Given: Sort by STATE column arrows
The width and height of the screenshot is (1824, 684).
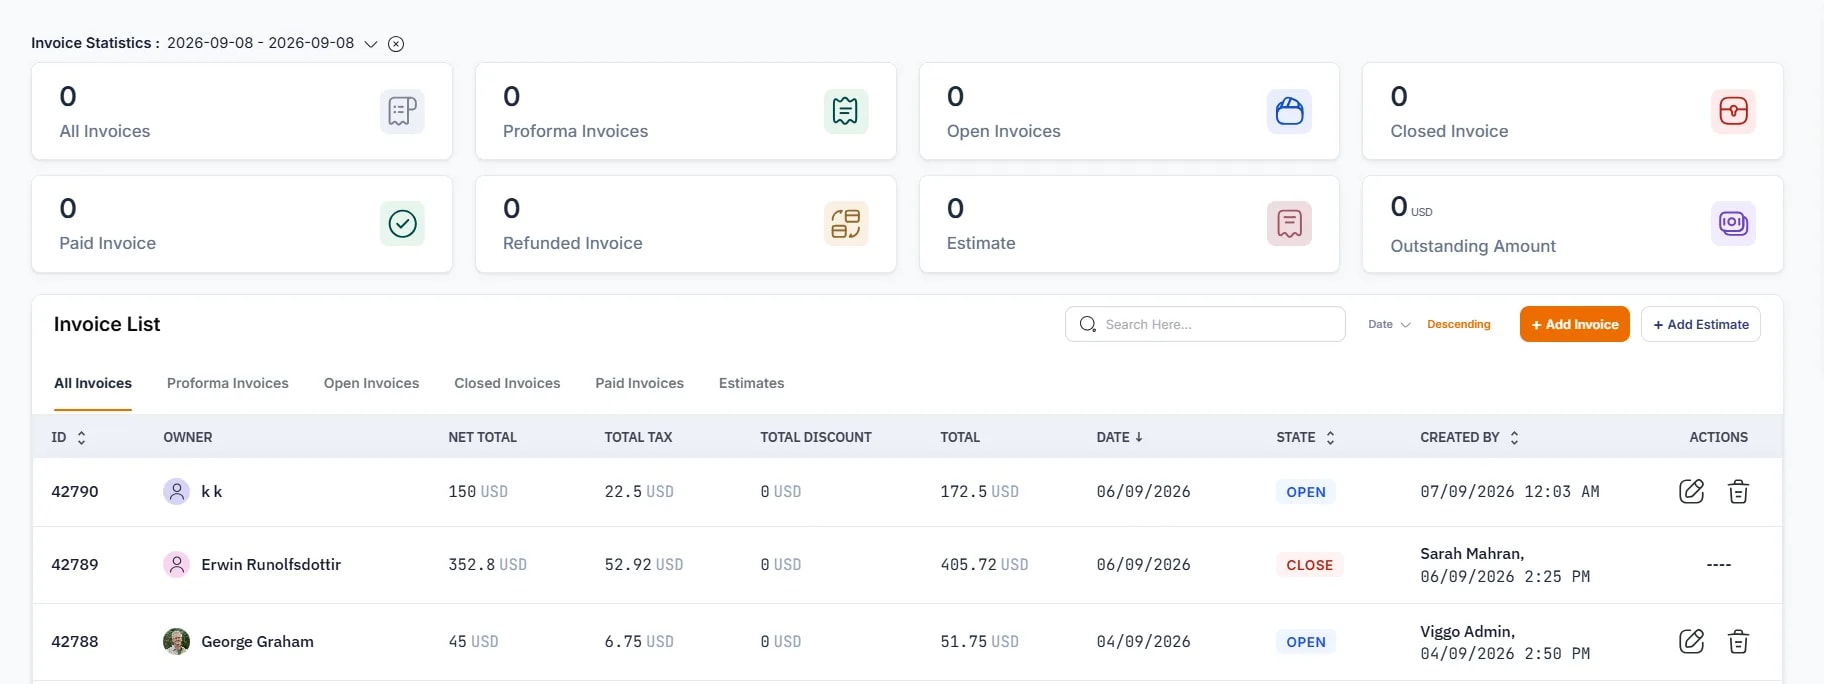Looking at the screenshot, I should pyautogui.click(x=1330, y=437).
